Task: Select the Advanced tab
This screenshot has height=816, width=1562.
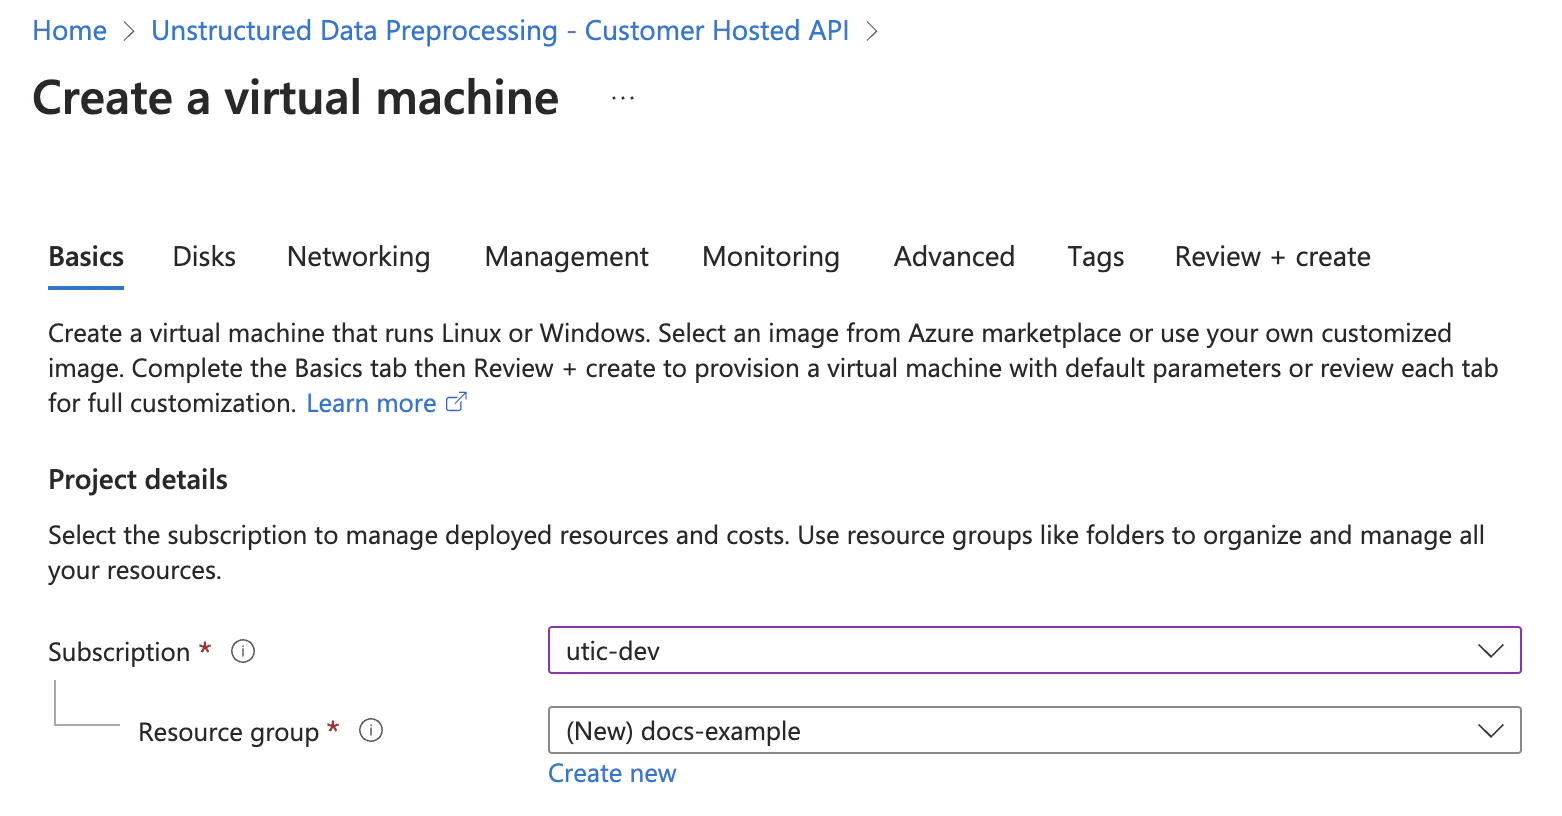Action: [x=954, y=257]
